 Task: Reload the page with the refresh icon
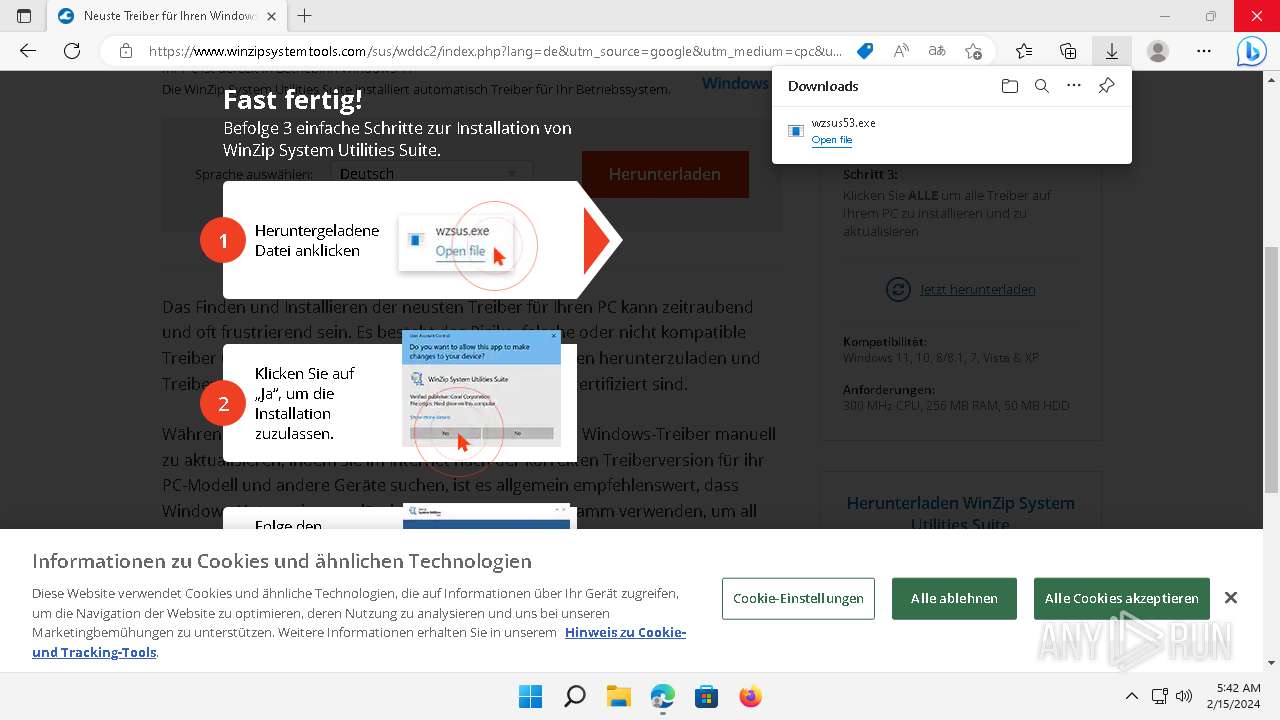coord(72,50)
